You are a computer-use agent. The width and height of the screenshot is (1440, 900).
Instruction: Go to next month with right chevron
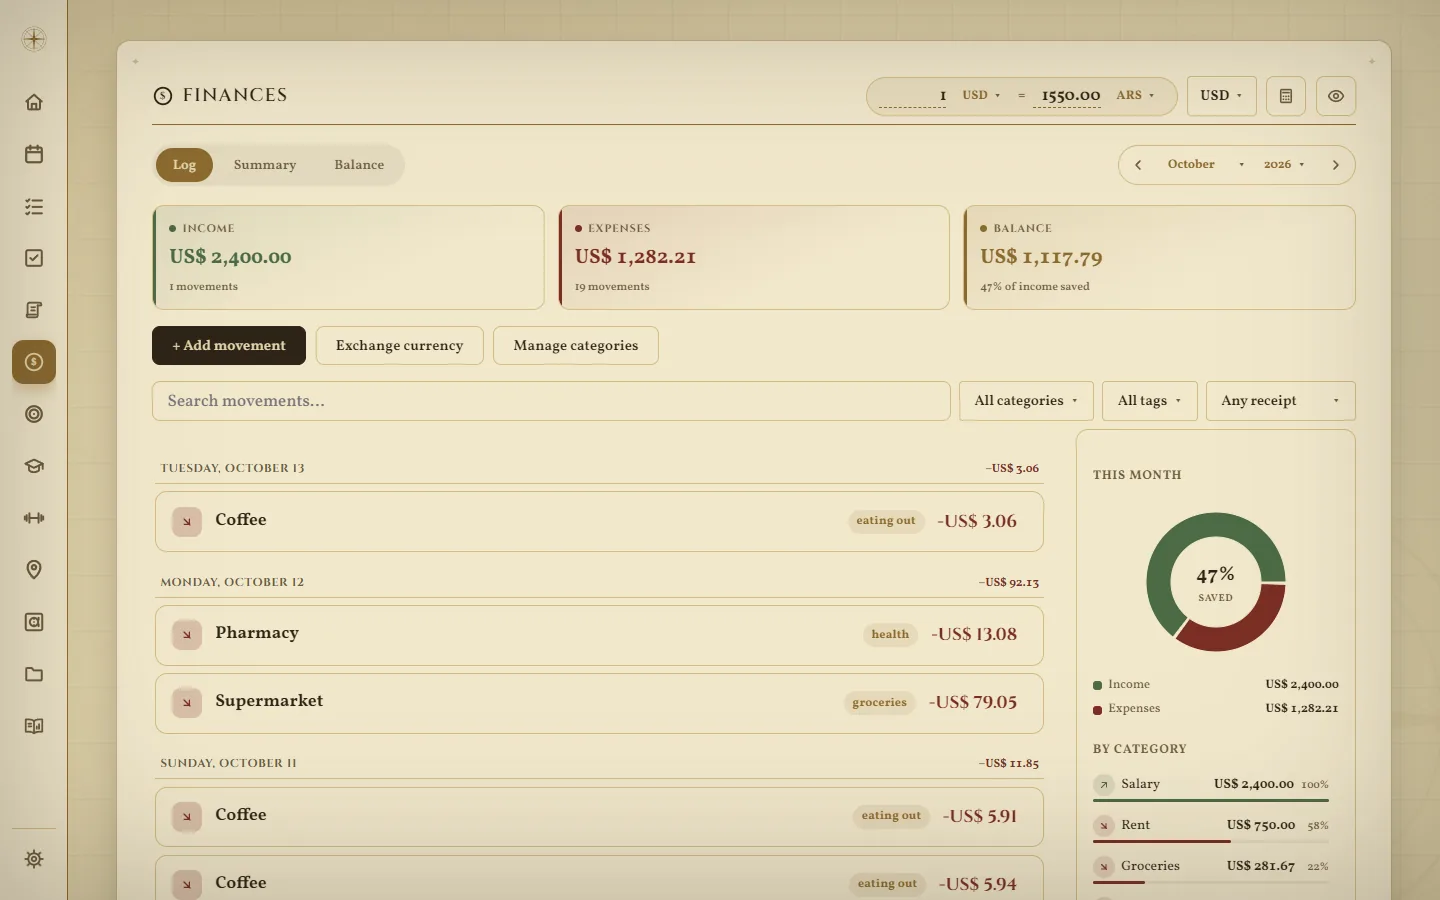[1335, 165]
